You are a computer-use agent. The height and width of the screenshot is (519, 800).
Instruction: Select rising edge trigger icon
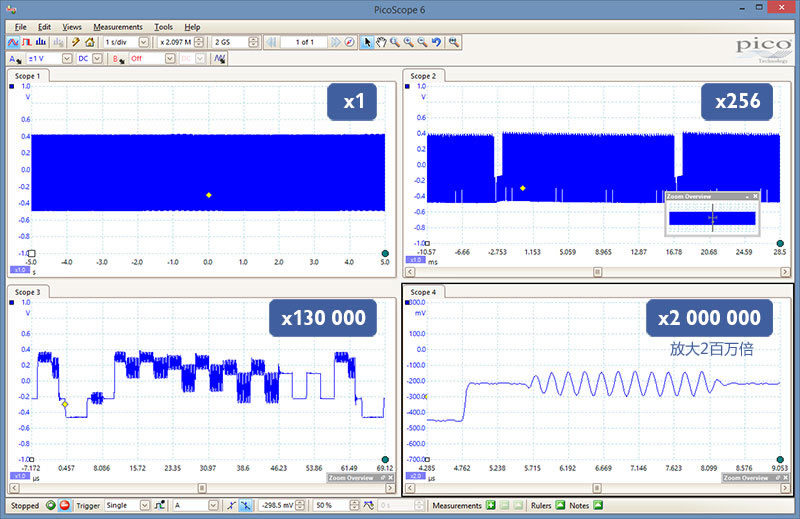(x=232, y=505)
